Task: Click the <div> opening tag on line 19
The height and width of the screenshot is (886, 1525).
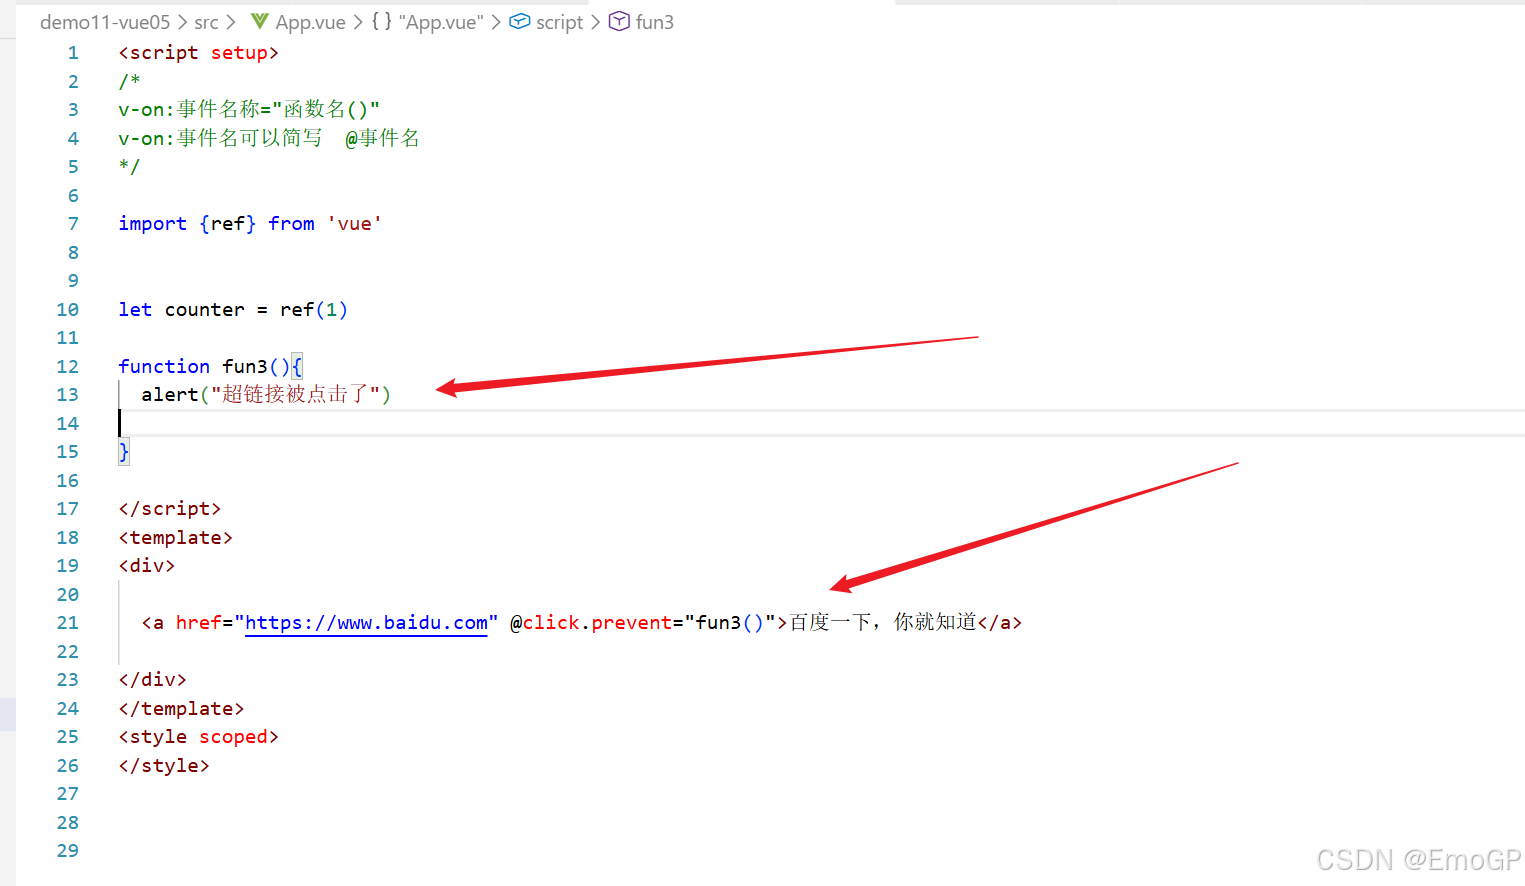Action: pyautogui.click(x=146, y=566)
